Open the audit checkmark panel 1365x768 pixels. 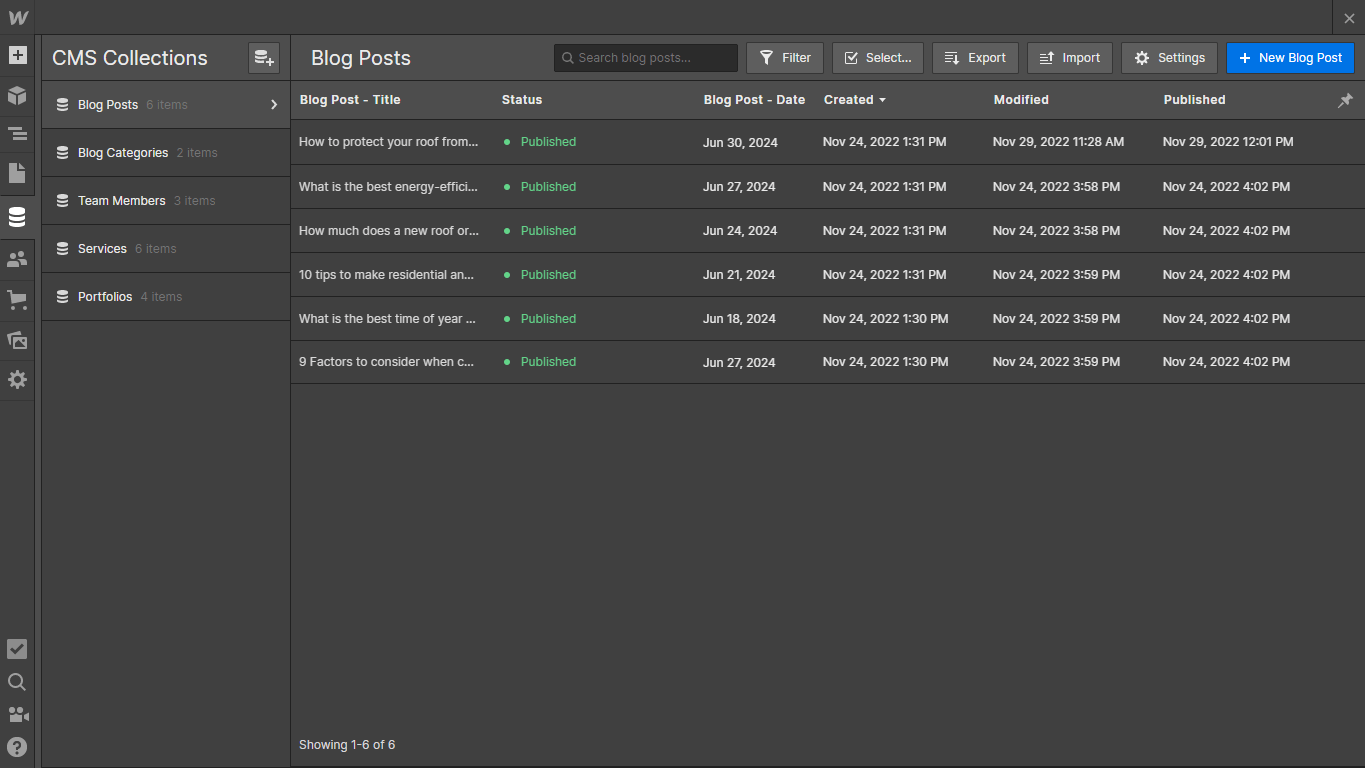pos(17,649)
